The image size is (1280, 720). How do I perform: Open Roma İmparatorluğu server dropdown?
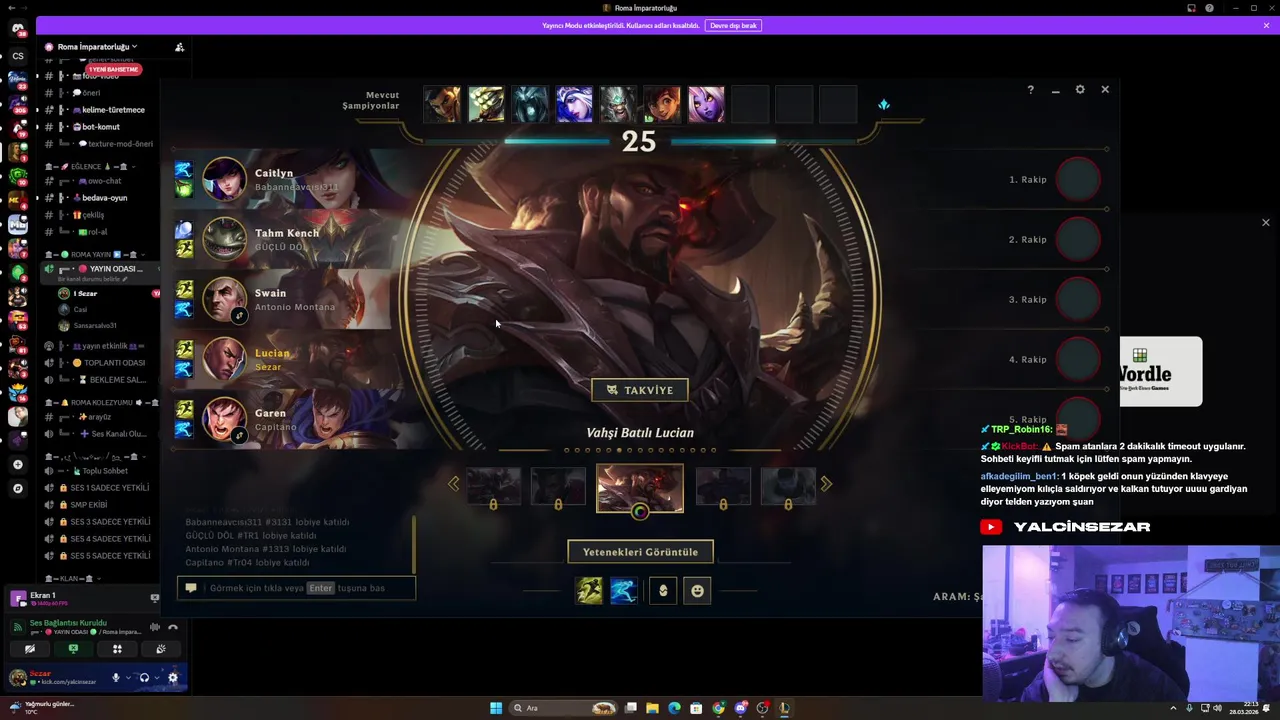tap(97, 47)
